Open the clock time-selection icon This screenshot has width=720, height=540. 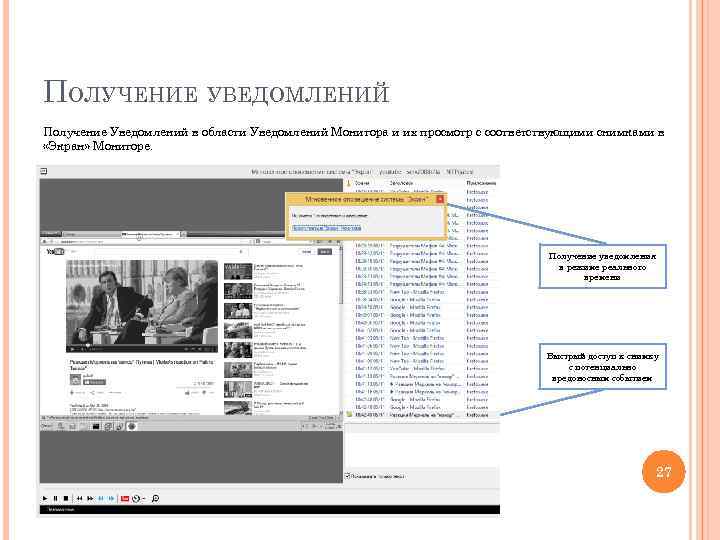[x=136, y=498]
